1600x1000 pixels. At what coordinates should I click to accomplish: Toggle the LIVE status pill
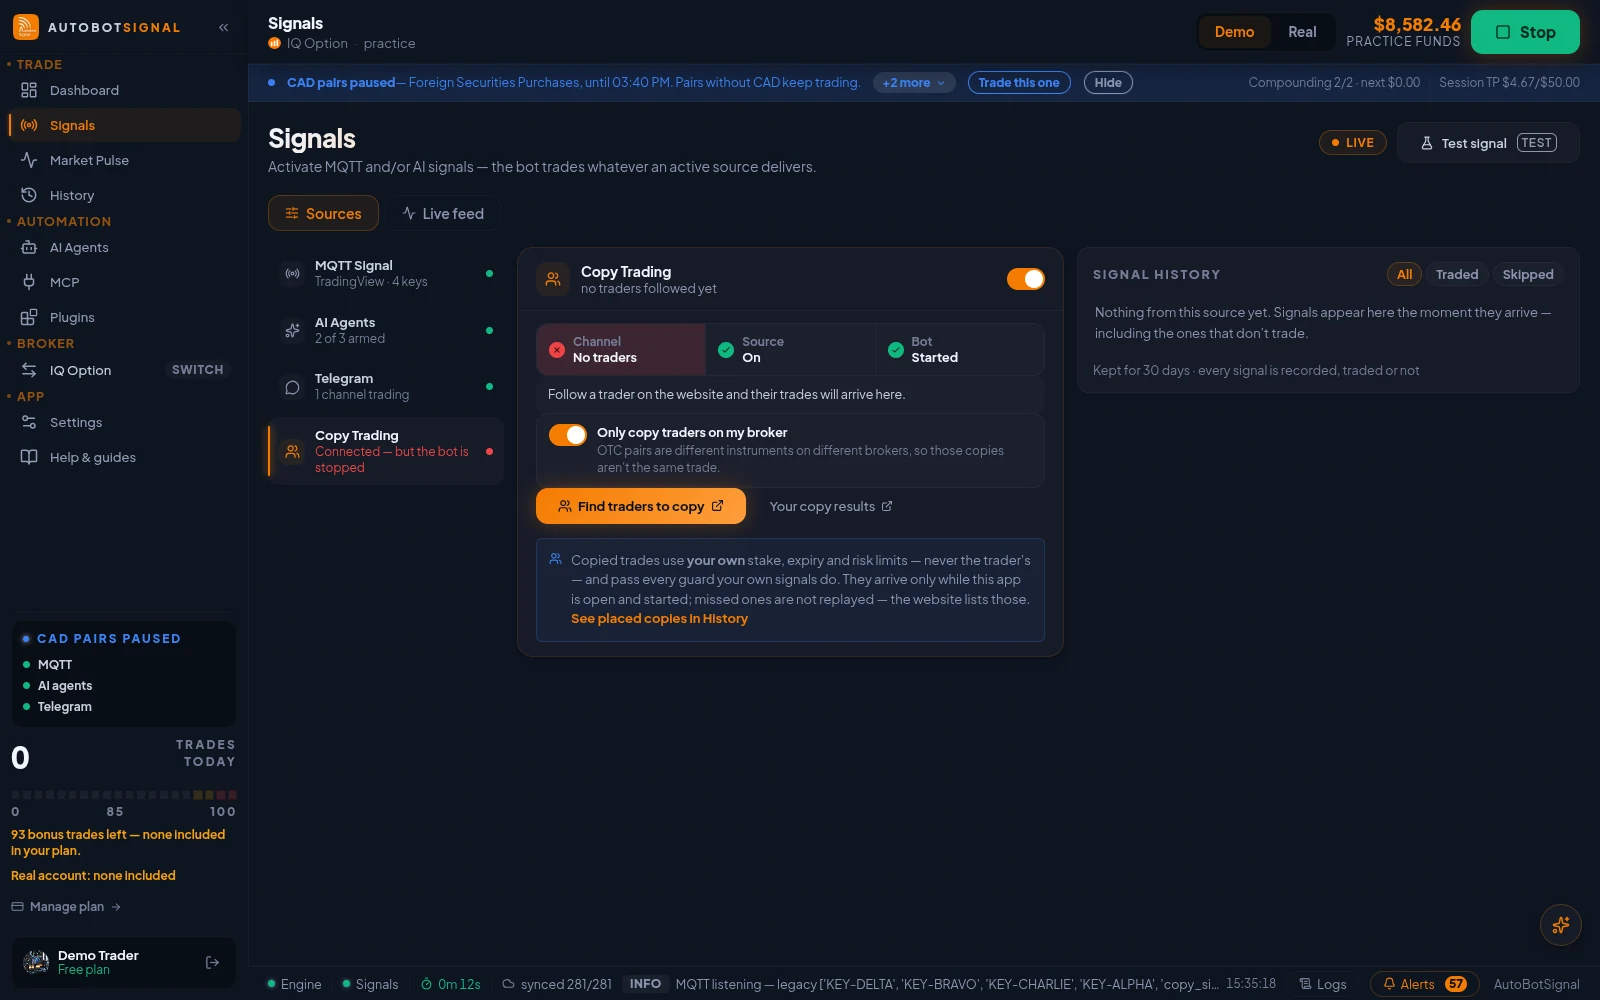(x=1352, y=143)
